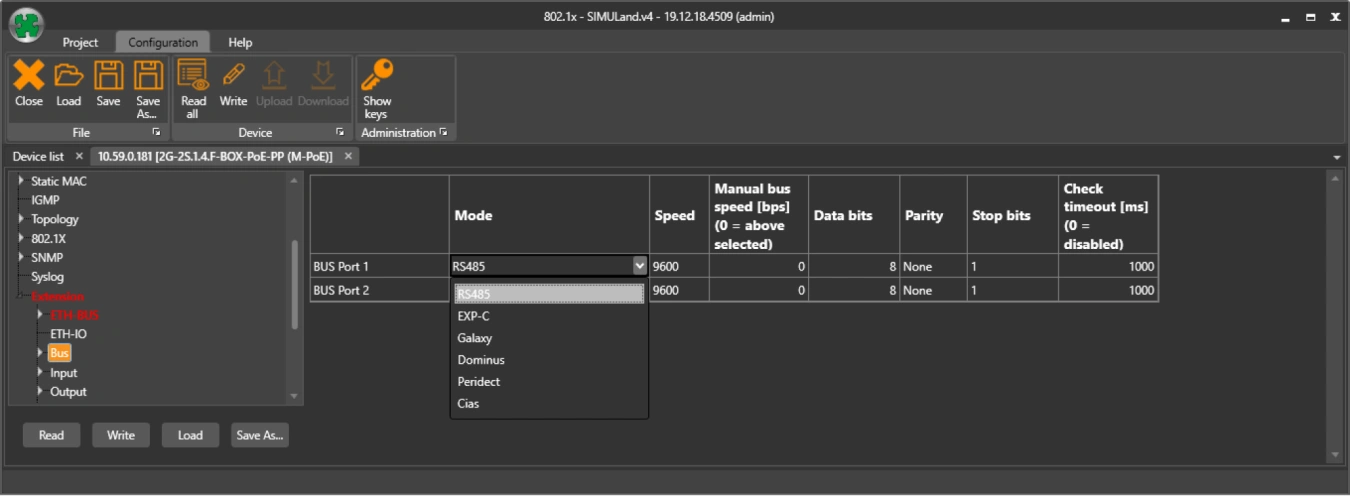Click the Close file icon in ribbon
This screenshot has width=1350, height=496.
pyautogui.click(x=29, y=76)
